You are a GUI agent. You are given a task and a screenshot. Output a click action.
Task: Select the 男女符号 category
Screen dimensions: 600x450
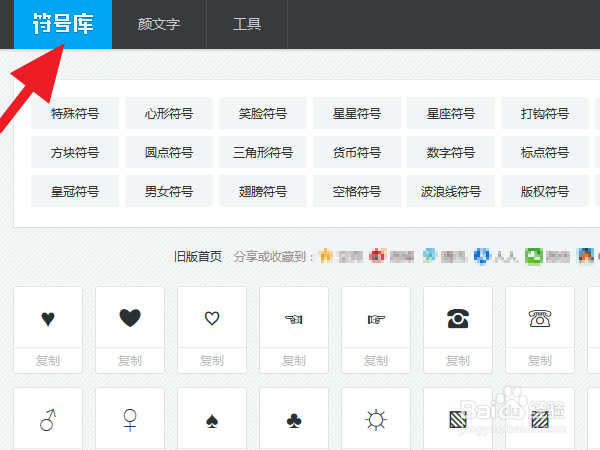(x=169, y=191)
